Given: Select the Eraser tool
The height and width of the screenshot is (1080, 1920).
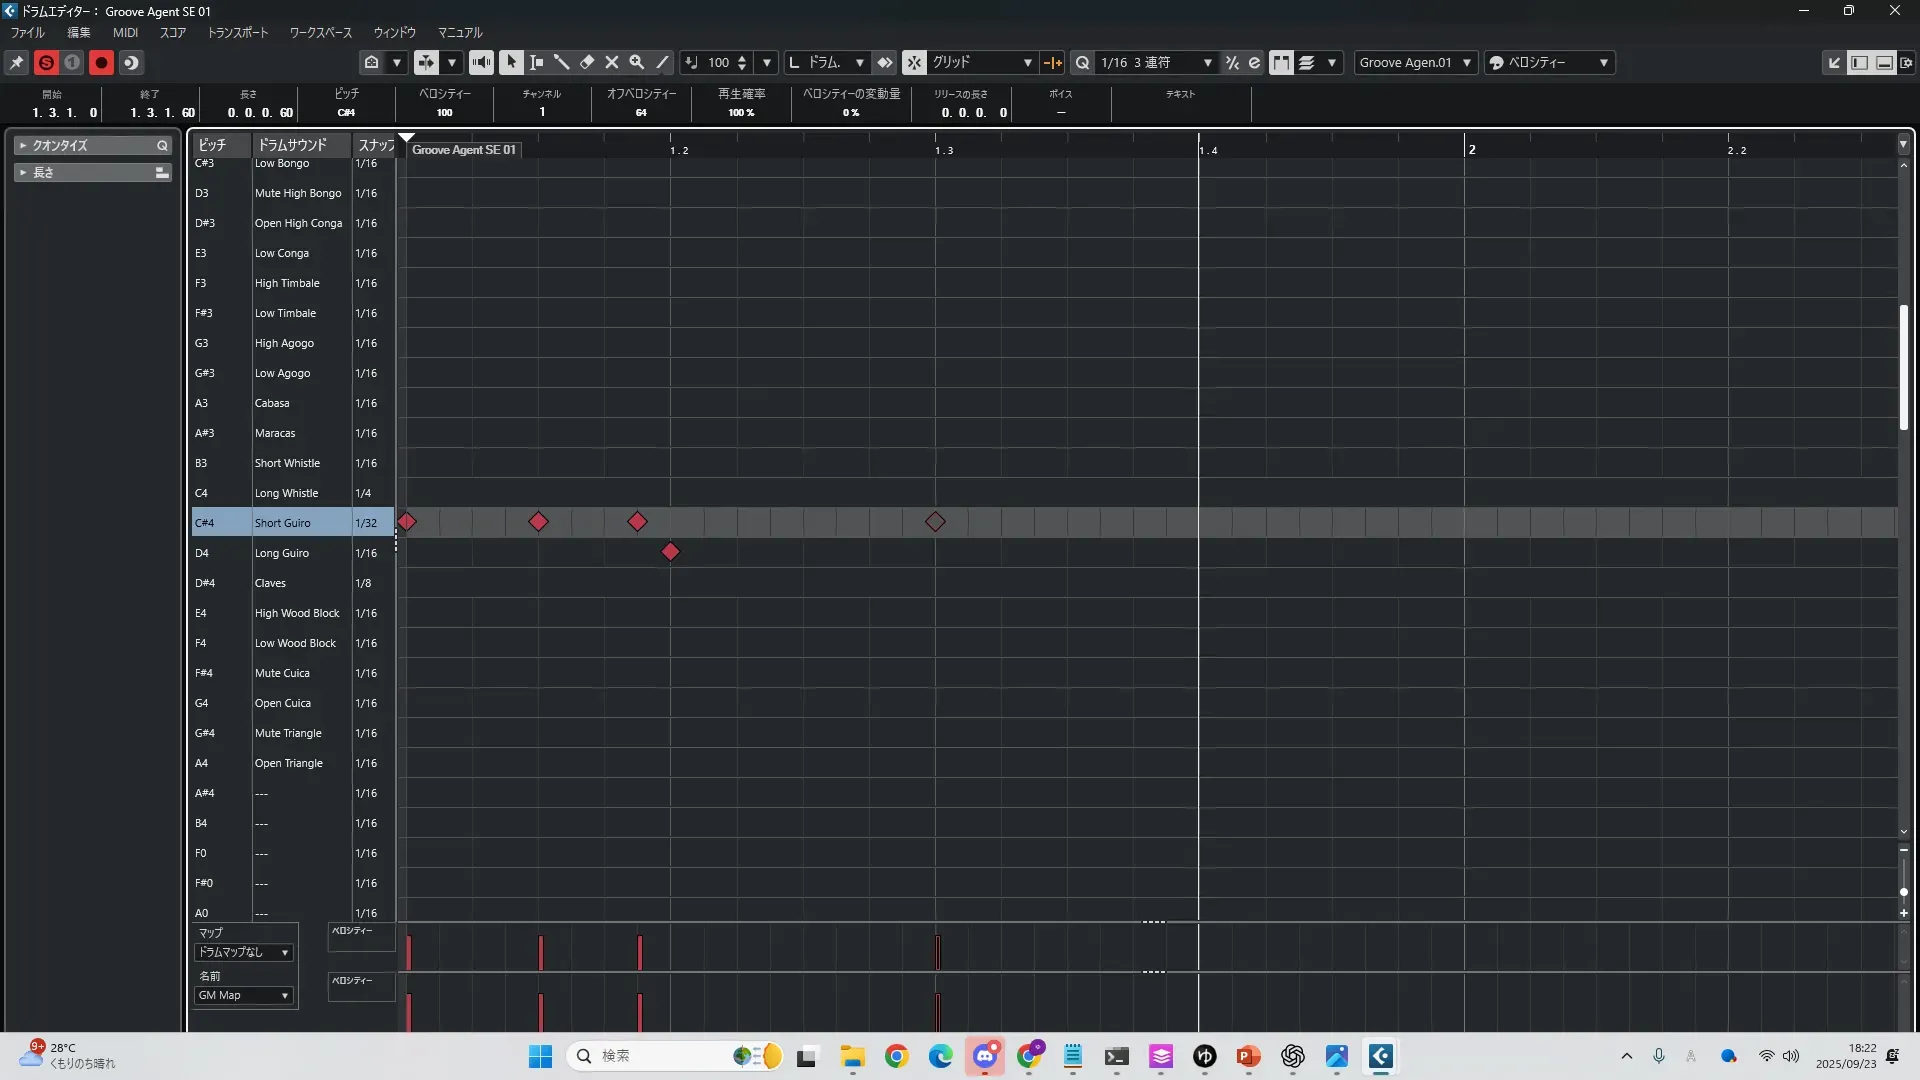Looking at the screenshot, I should (587, 62).
